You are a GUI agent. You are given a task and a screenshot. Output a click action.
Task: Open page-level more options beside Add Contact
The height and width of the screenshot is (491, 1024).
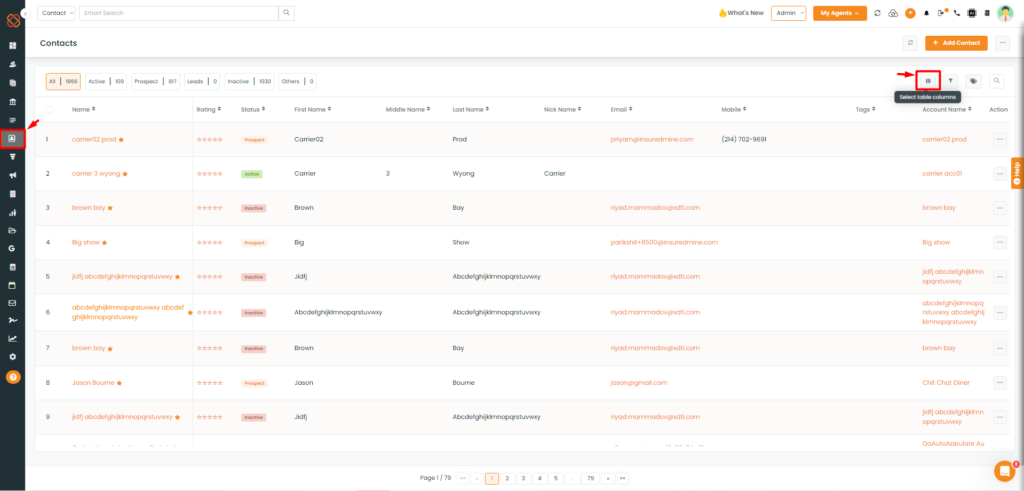pos(1002,43)
